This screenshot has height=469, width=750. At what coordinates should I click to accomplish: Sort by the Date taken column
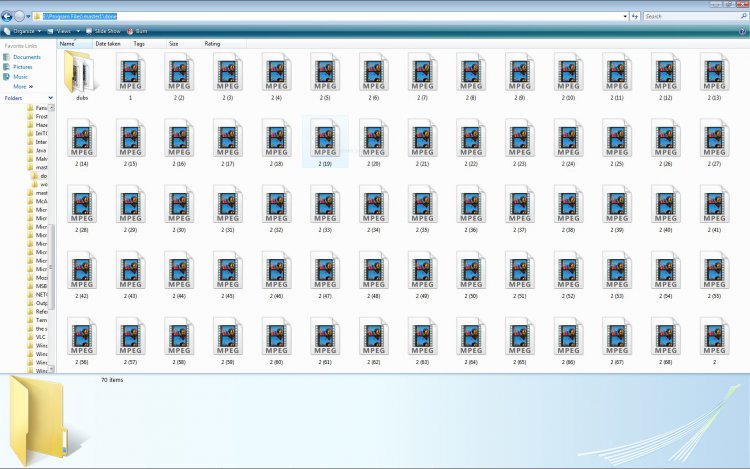click(x=111, y=44)
